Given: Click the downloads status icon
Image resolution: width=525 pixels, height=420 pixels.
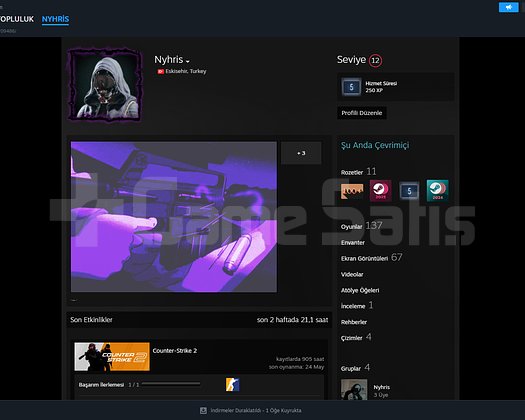Looking at the screenshot, I should point(203,410).
